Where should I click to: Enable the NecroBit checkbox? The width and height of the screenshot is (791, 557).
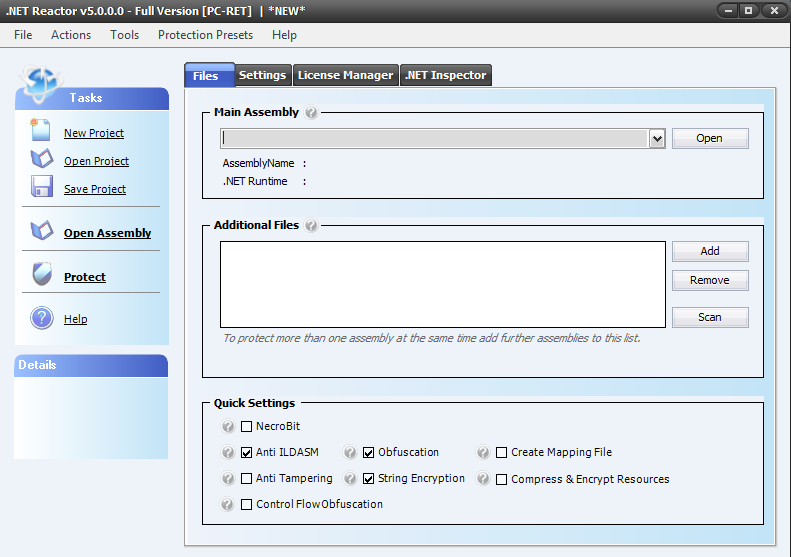(x=246, y=426)
